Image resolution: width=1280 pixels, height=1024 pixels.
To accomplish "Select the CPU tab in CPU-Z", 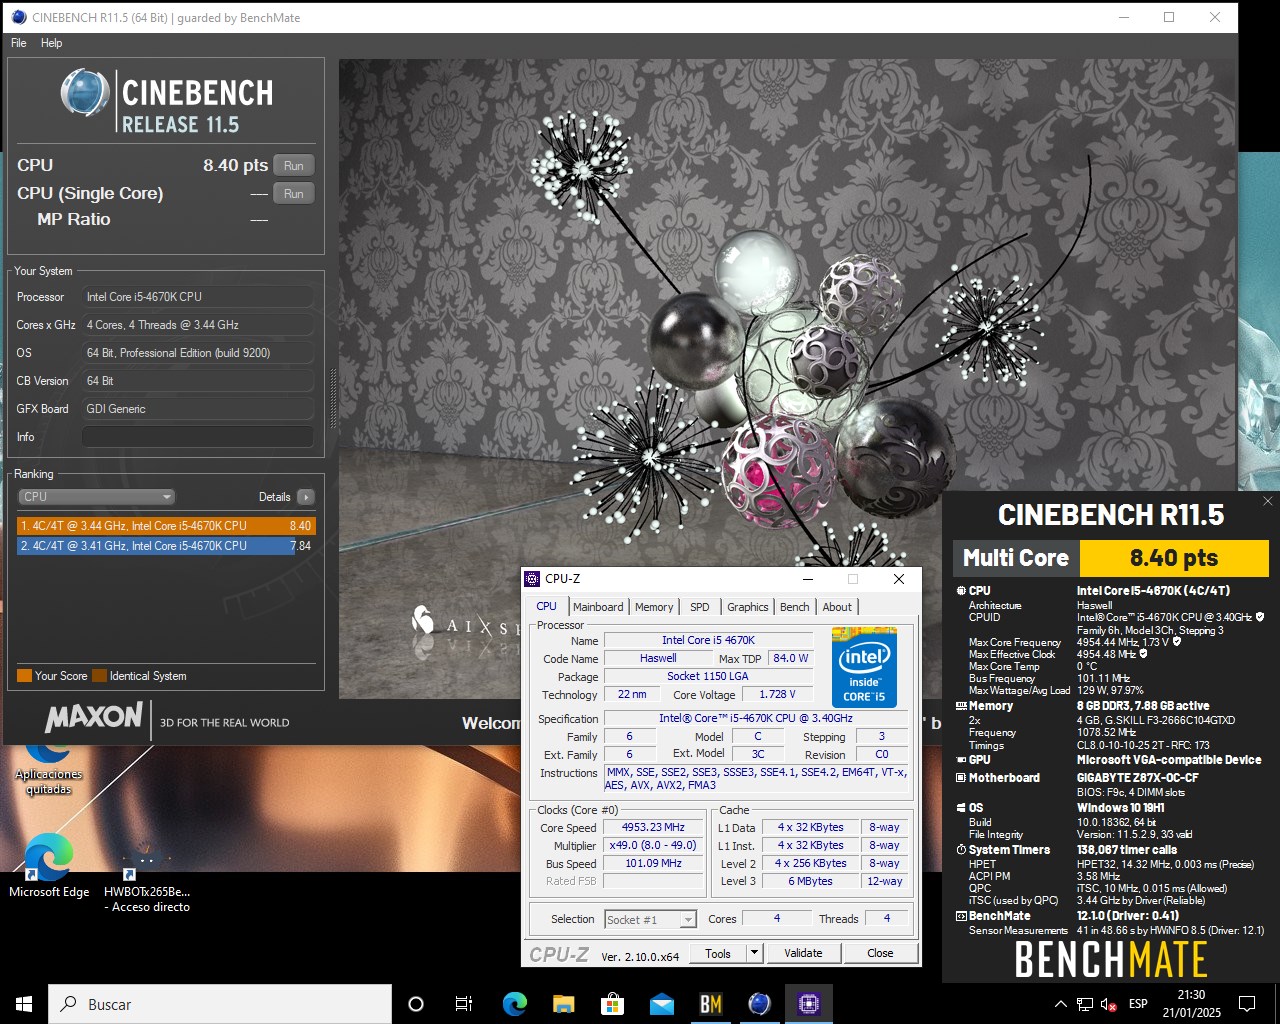I will (x=547, y=606).
